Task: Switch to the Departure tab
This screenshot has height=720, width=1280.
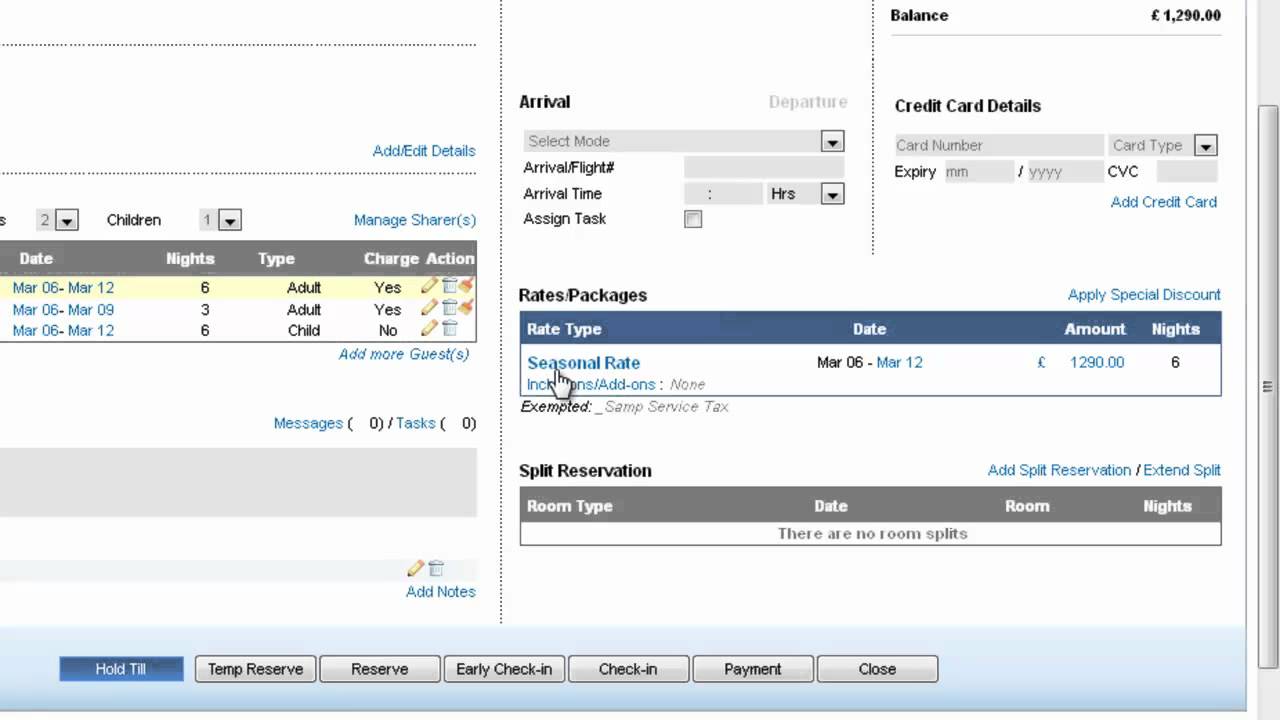Action: pos(808,102)
